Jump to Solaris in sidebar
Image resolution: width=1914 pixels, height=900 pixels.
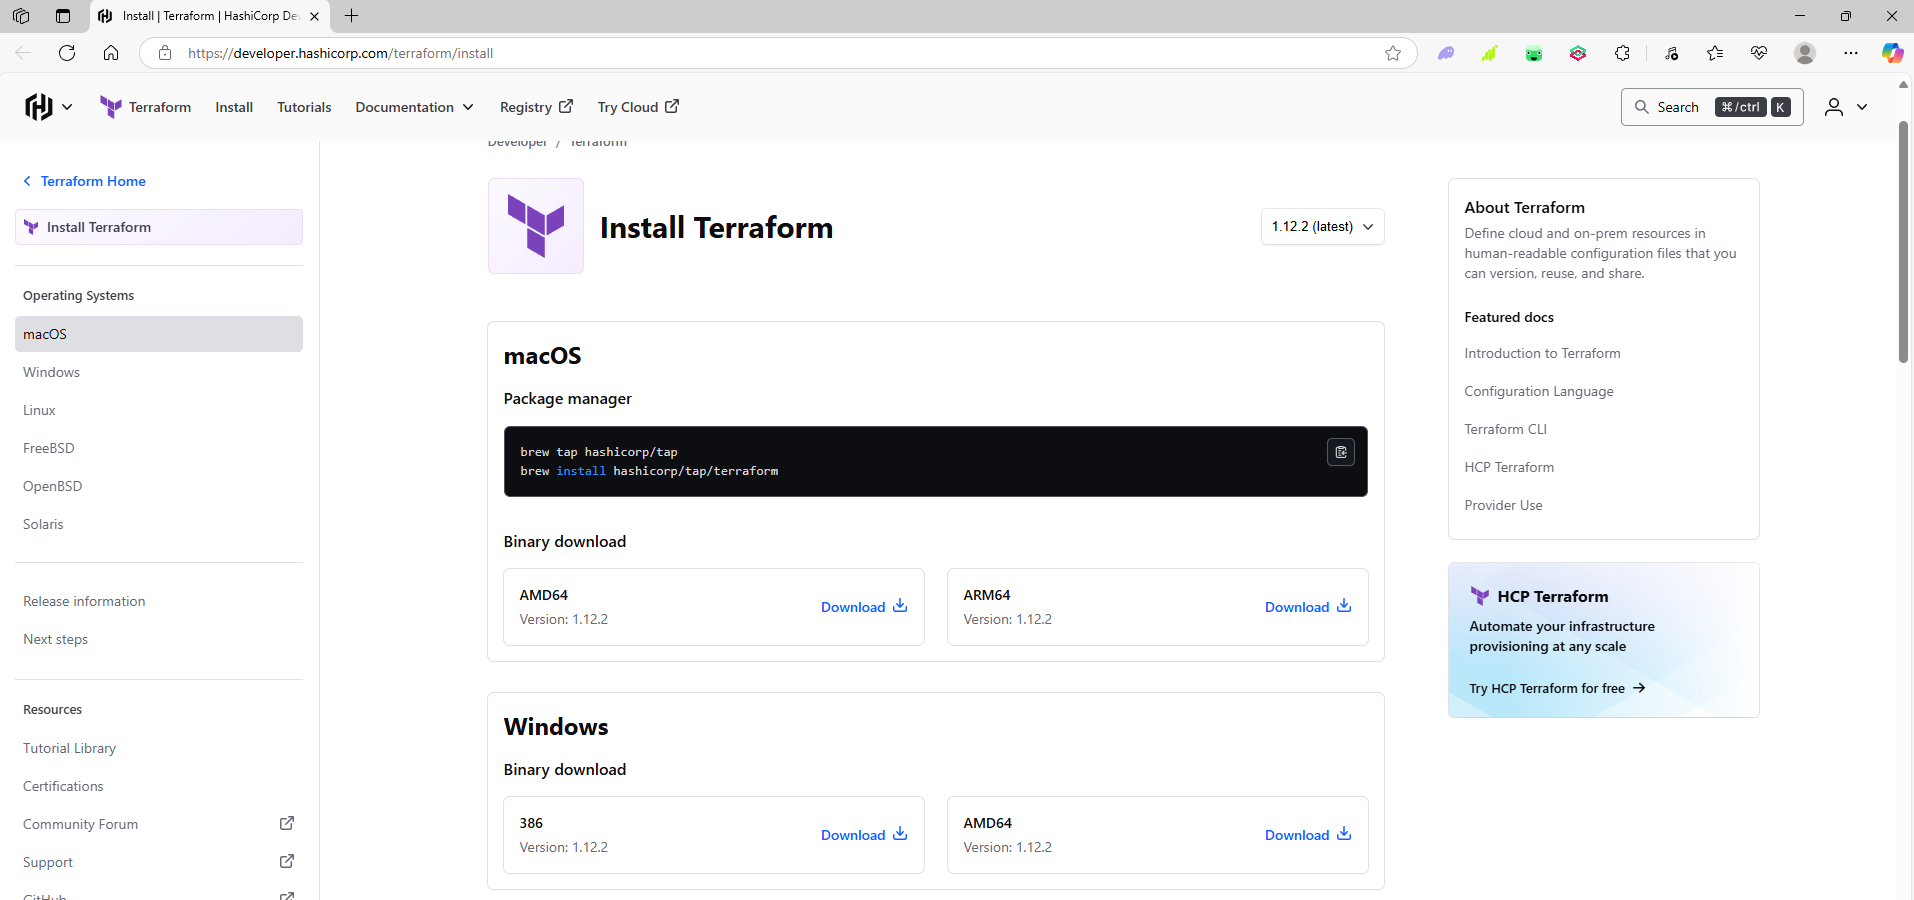coord(43,524)
